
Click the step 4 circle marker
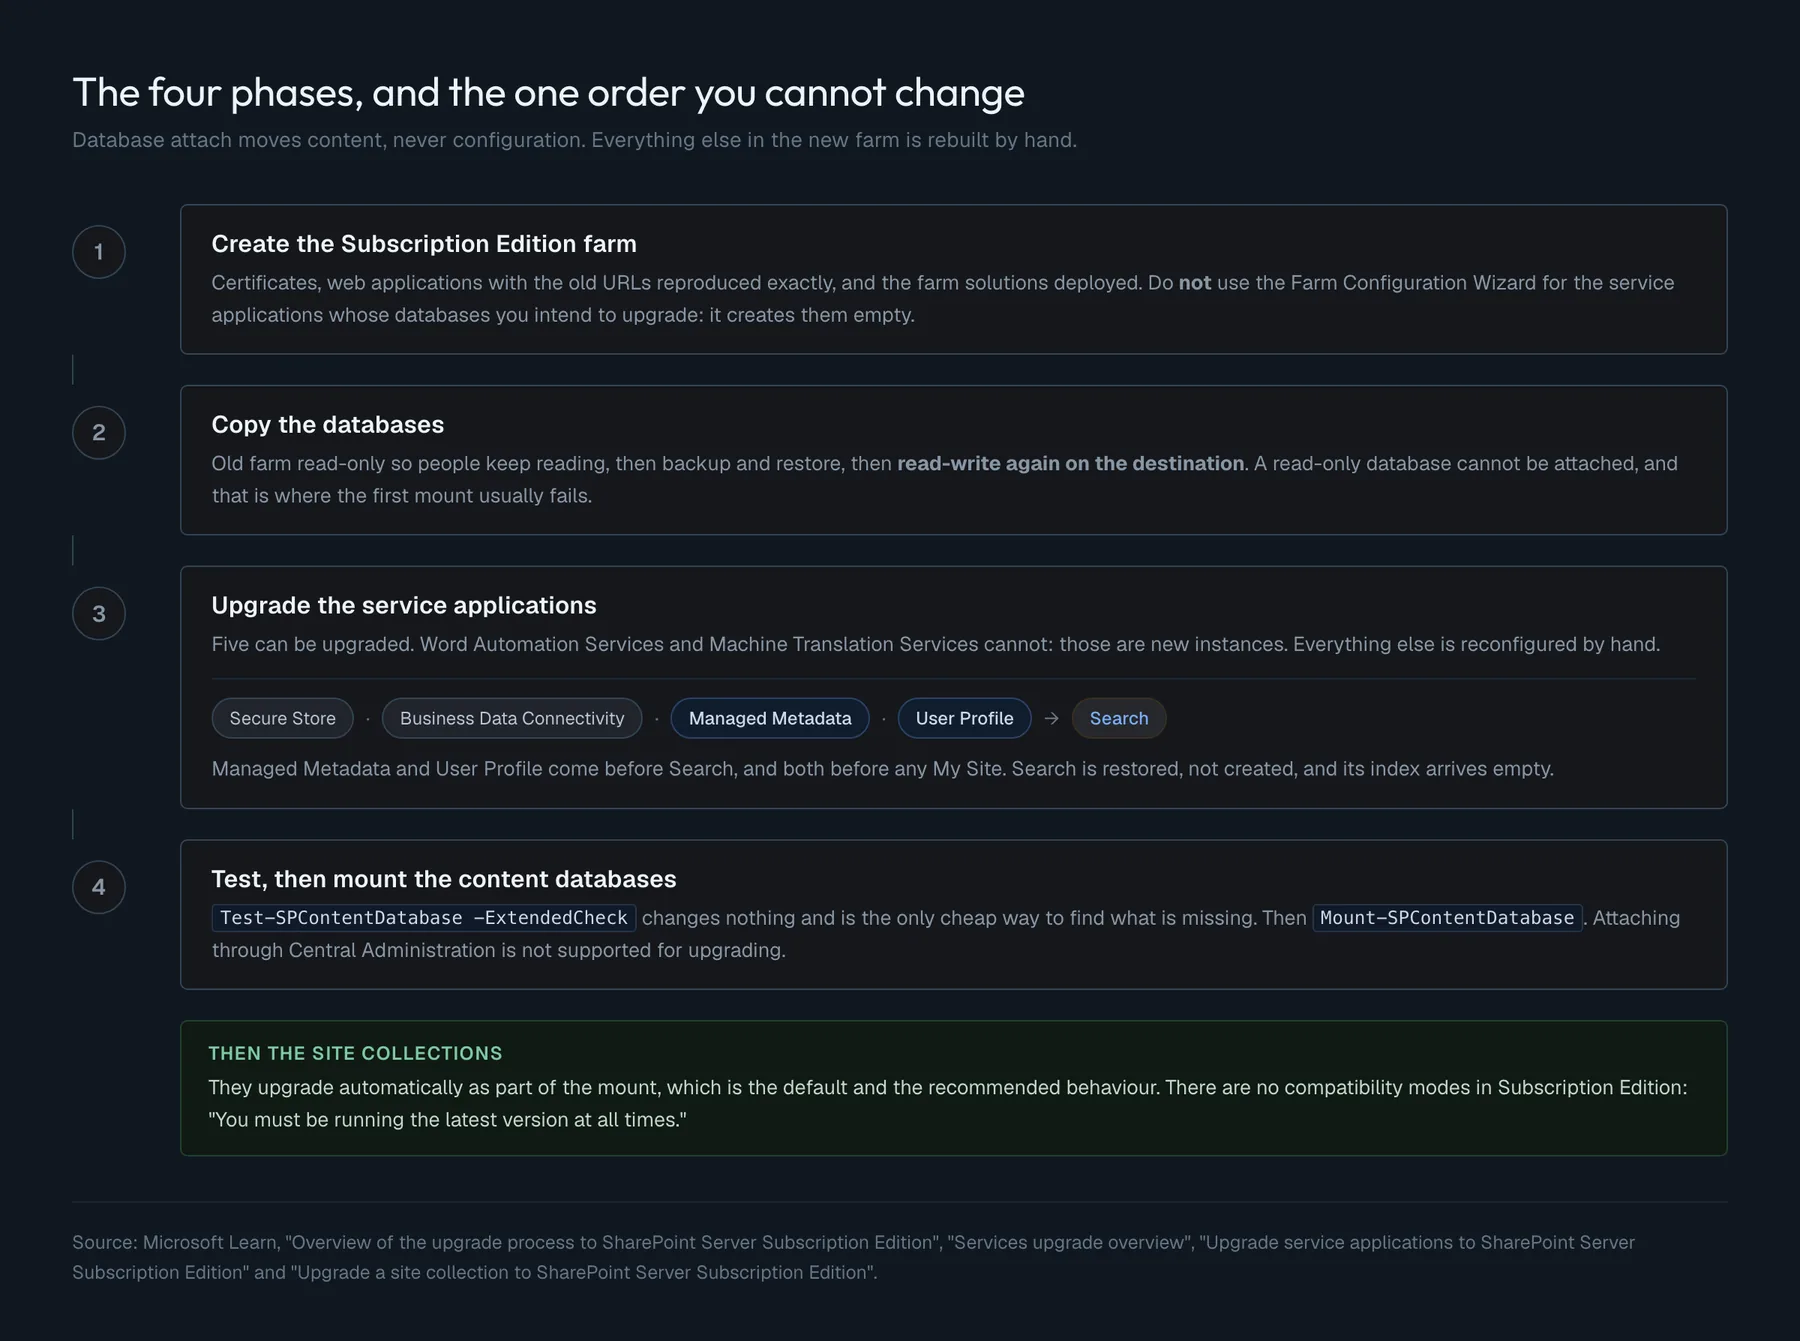click(99, 887)
